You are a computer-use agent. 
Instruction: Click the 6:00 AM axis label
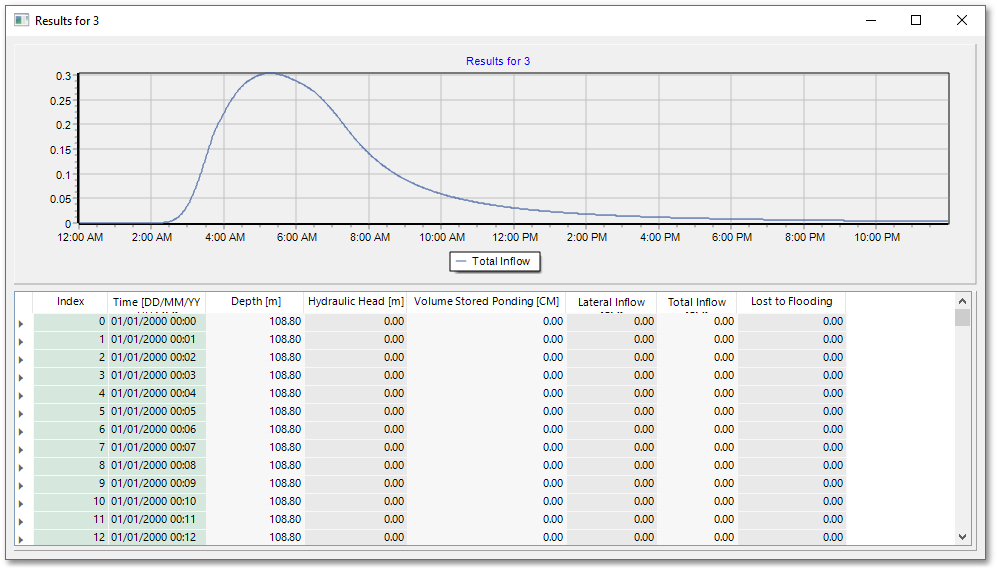pos(296,237)
